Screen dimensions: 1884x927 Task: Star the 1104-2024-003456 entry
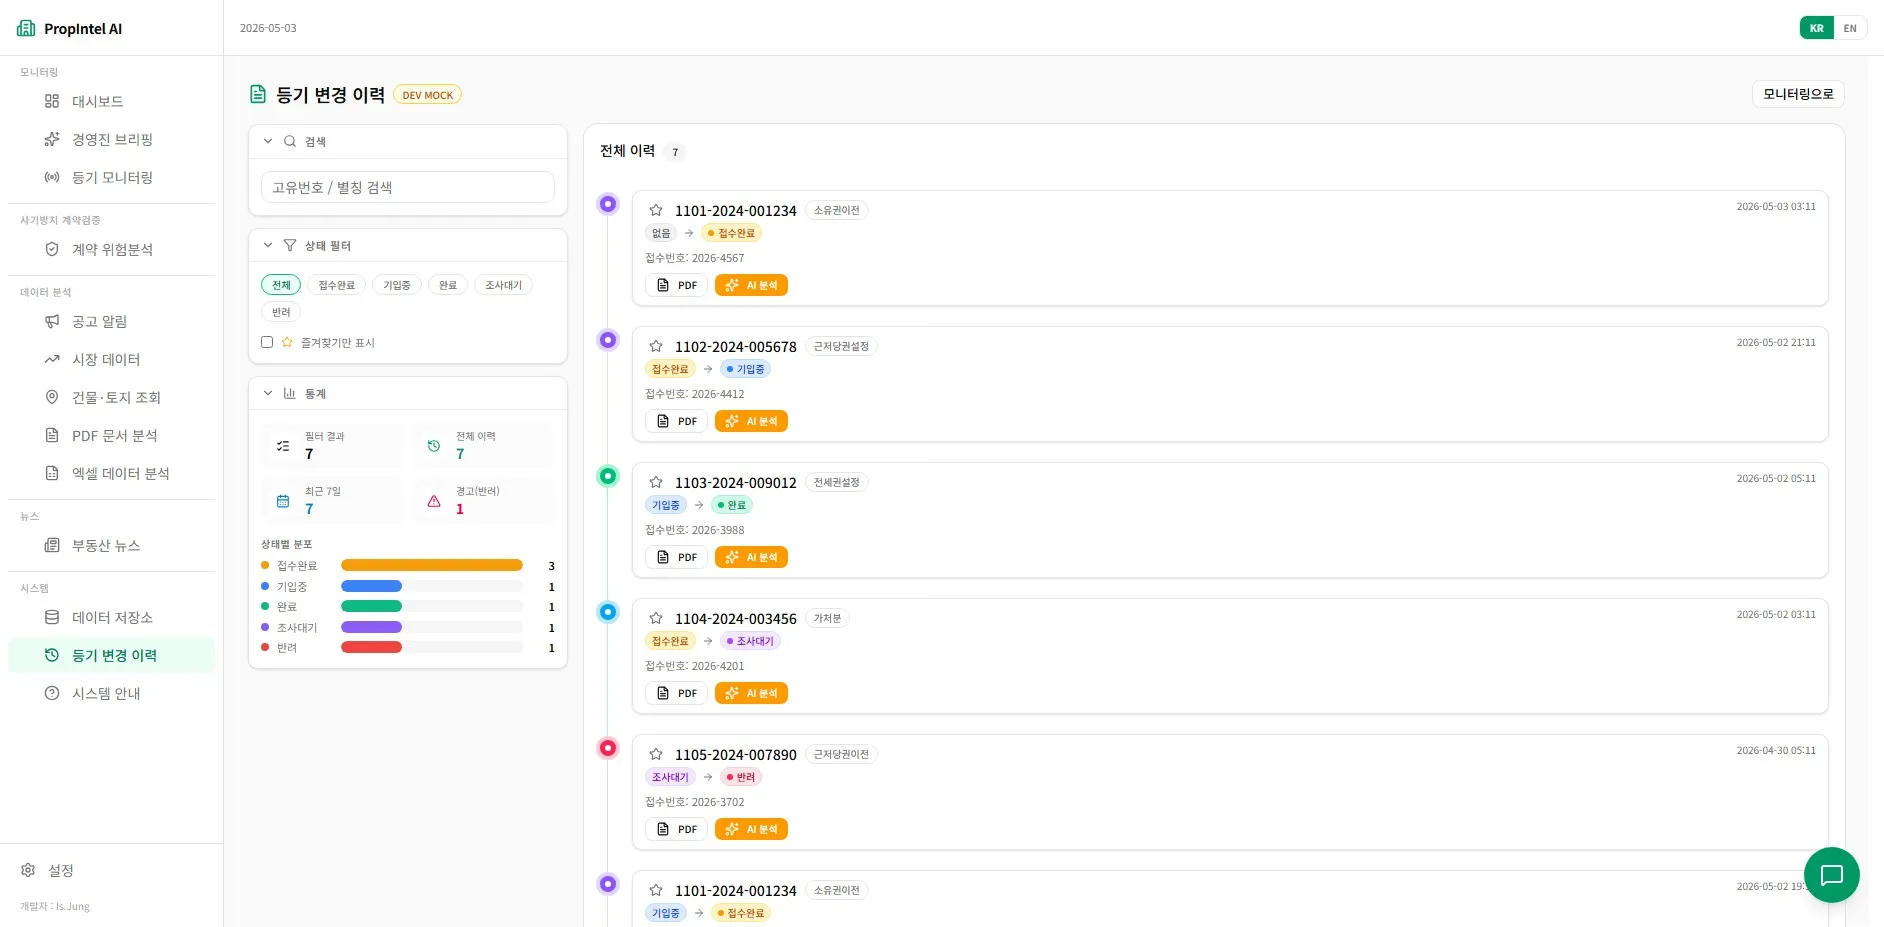pos(656,618)
